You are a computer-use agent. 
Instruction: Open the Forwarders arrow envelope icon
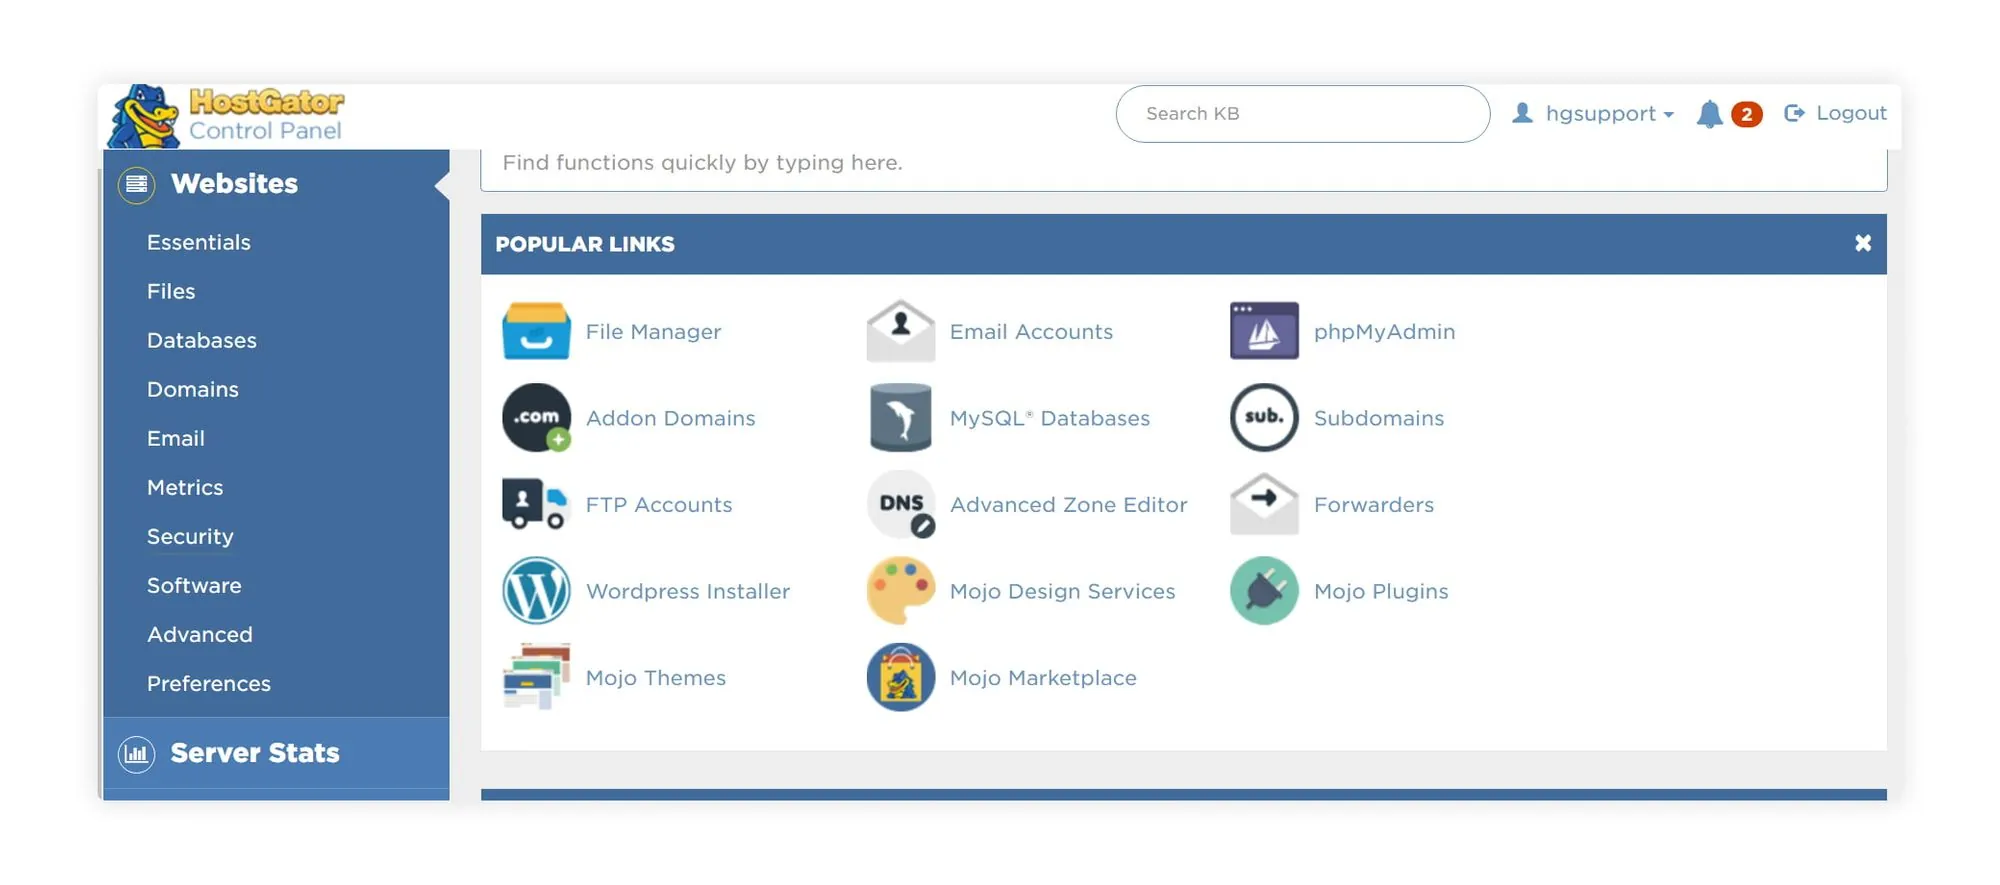1264,504
